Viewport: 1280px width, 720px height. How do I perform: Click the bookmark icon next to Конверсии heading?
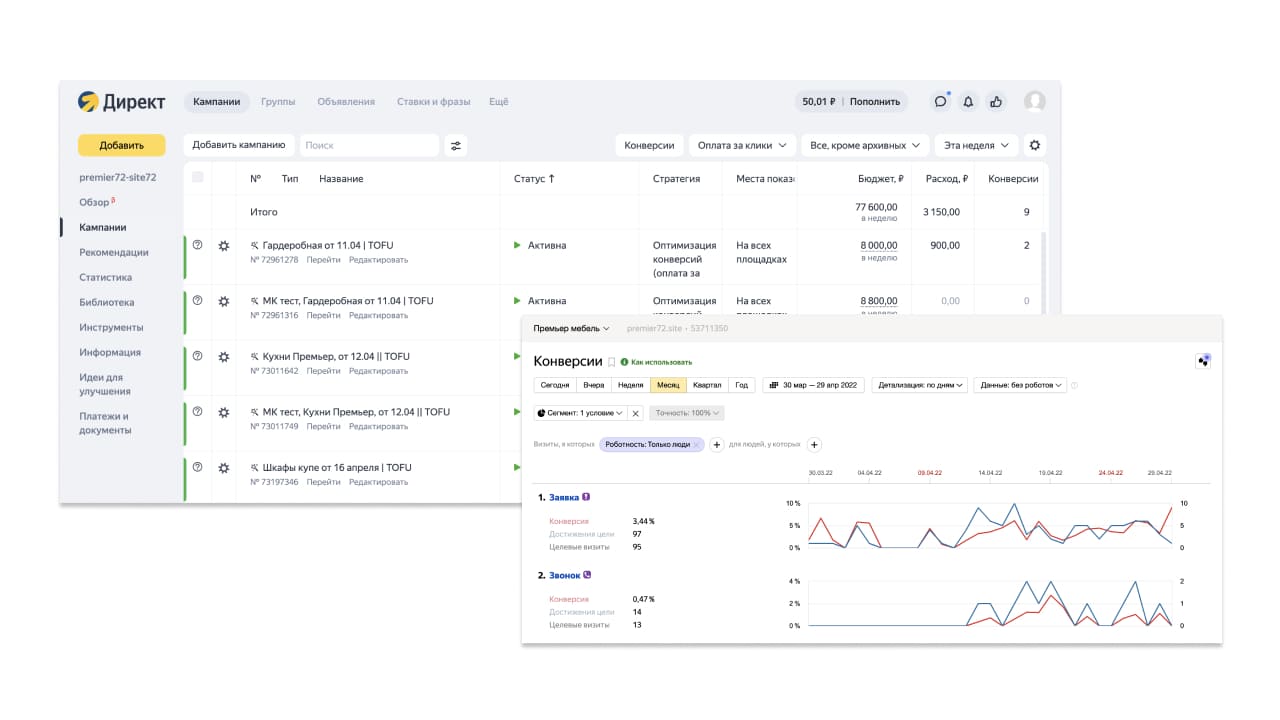coord(612,362)
